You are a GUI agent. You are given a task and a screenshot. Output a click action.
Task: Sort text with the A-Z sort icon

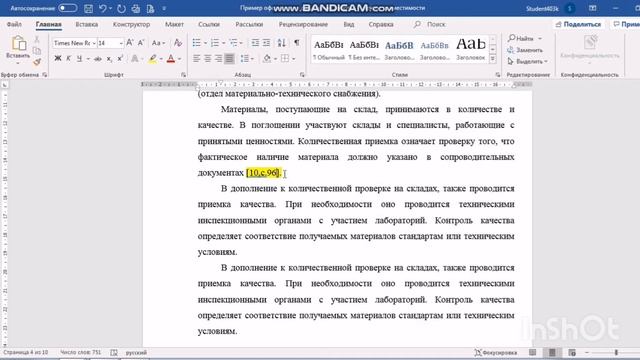tap(282, 43)
